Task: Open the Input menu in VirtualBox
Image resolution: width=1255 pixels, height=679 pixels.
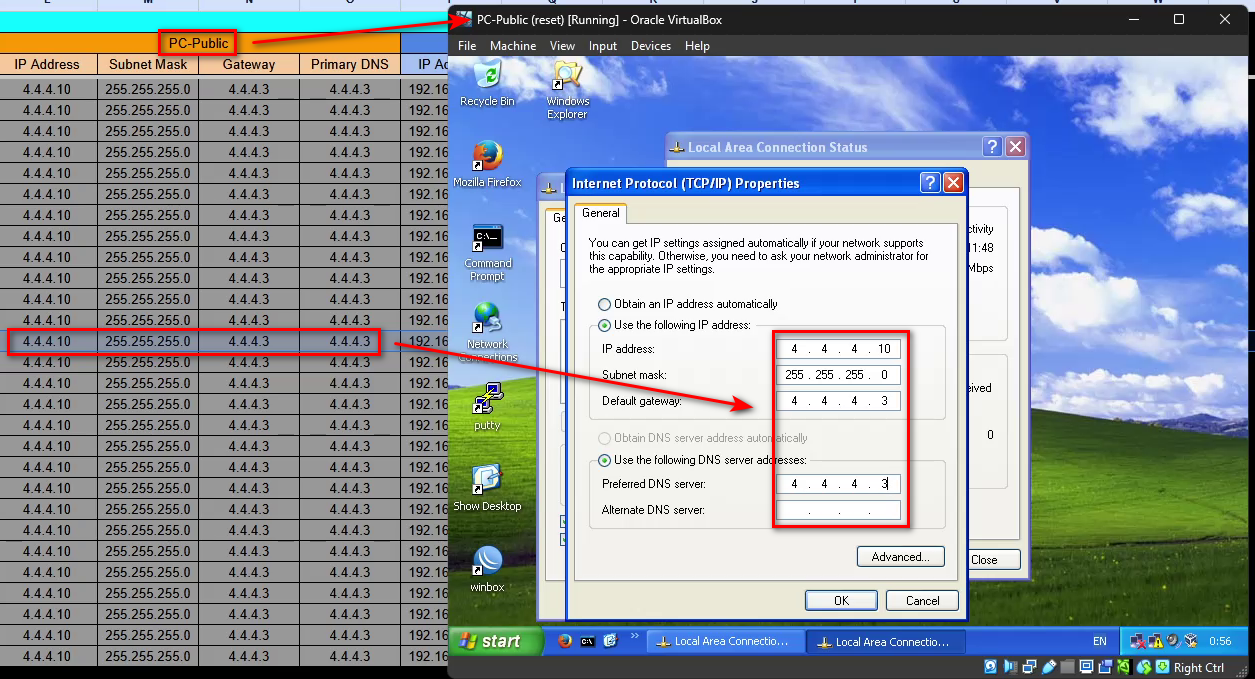Action: (x=603, y=46)
